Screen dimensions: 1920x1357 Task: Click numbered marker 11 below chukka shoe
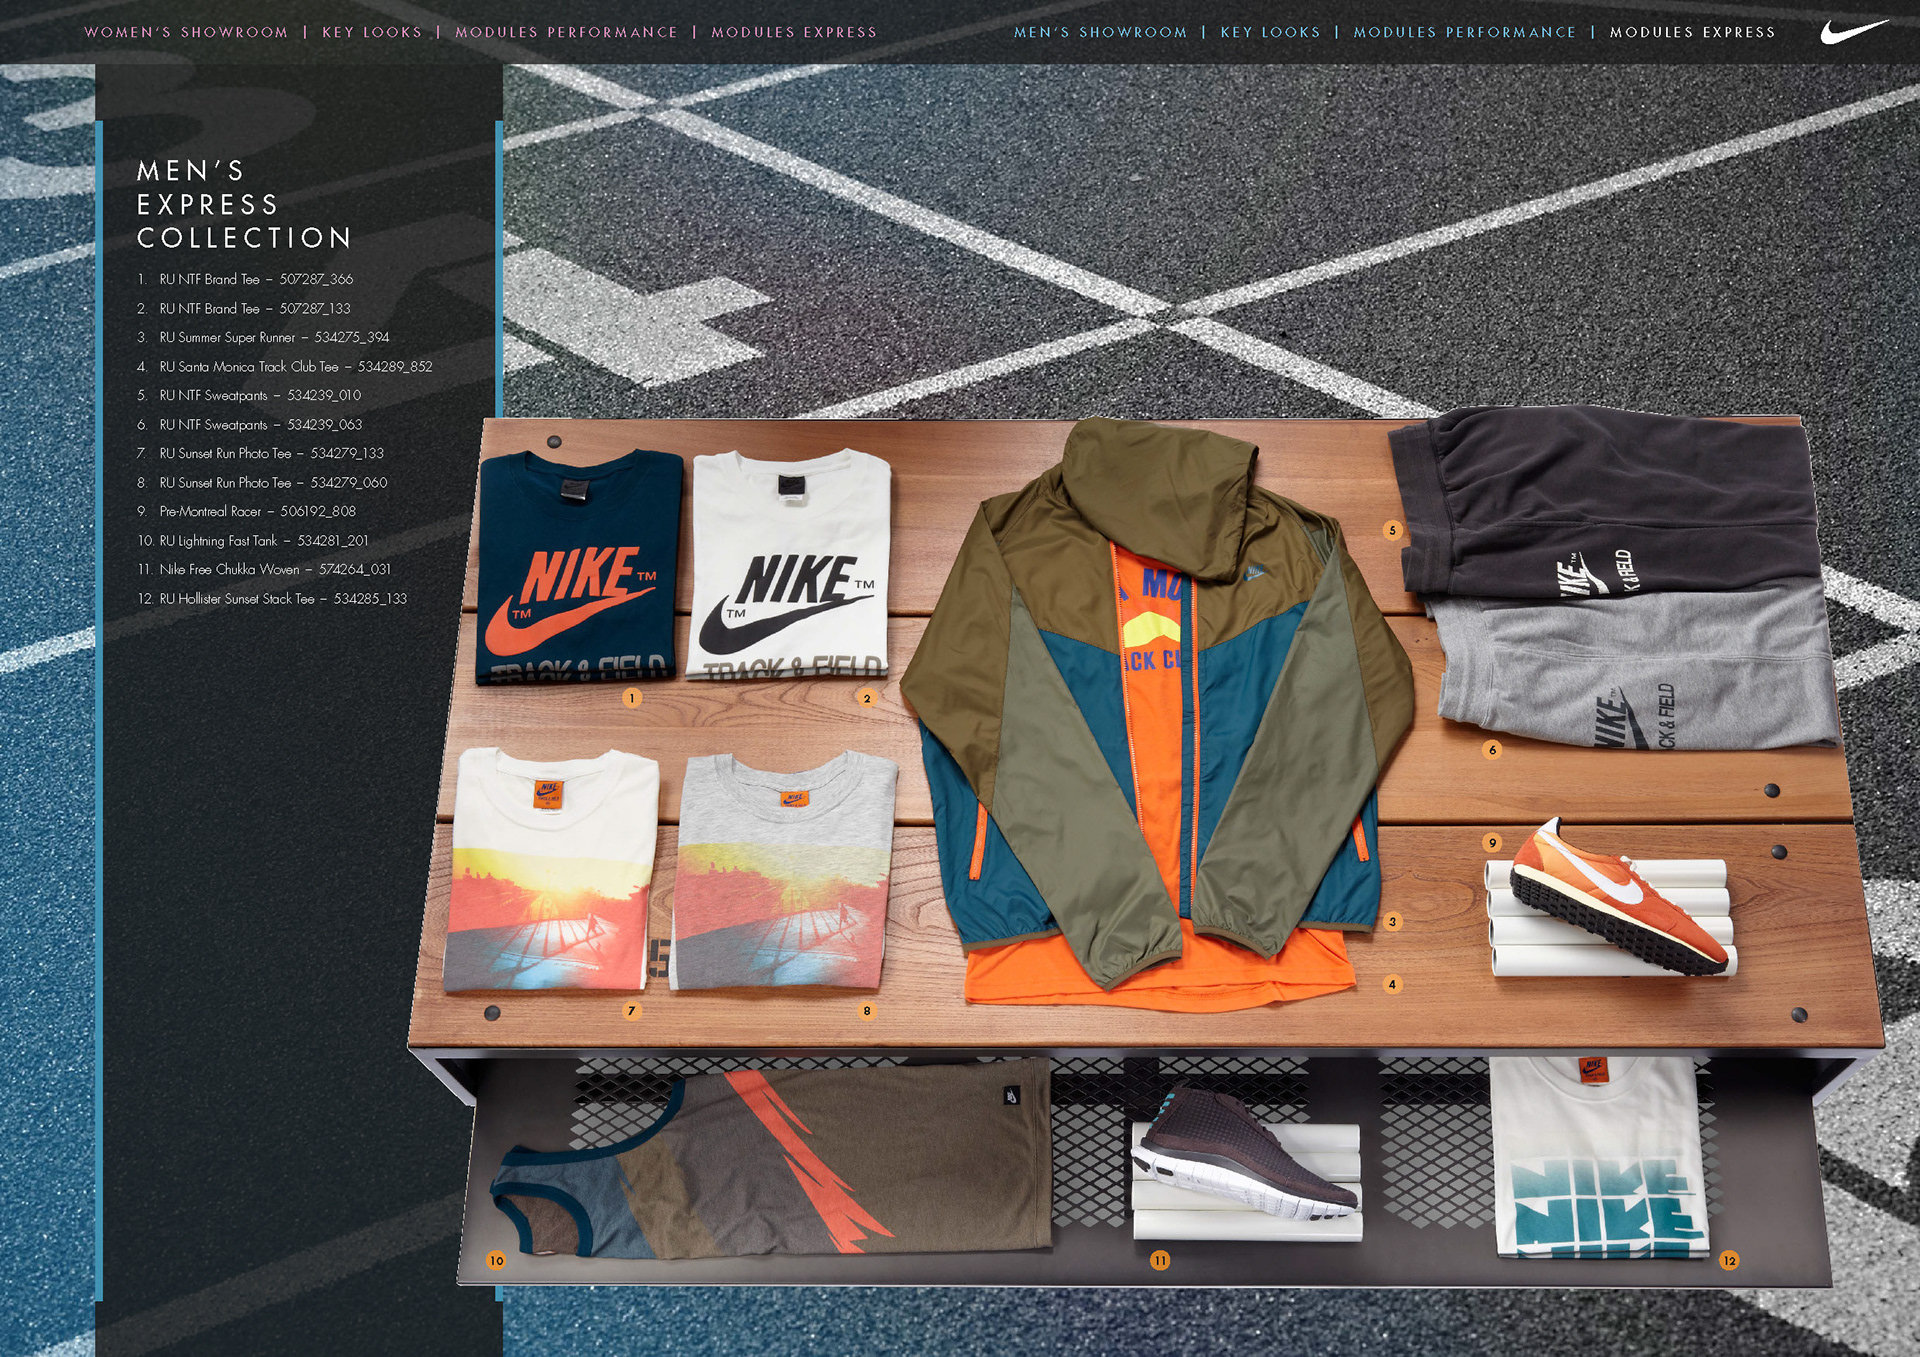pyautogui.click(x=1160, y=1260)
